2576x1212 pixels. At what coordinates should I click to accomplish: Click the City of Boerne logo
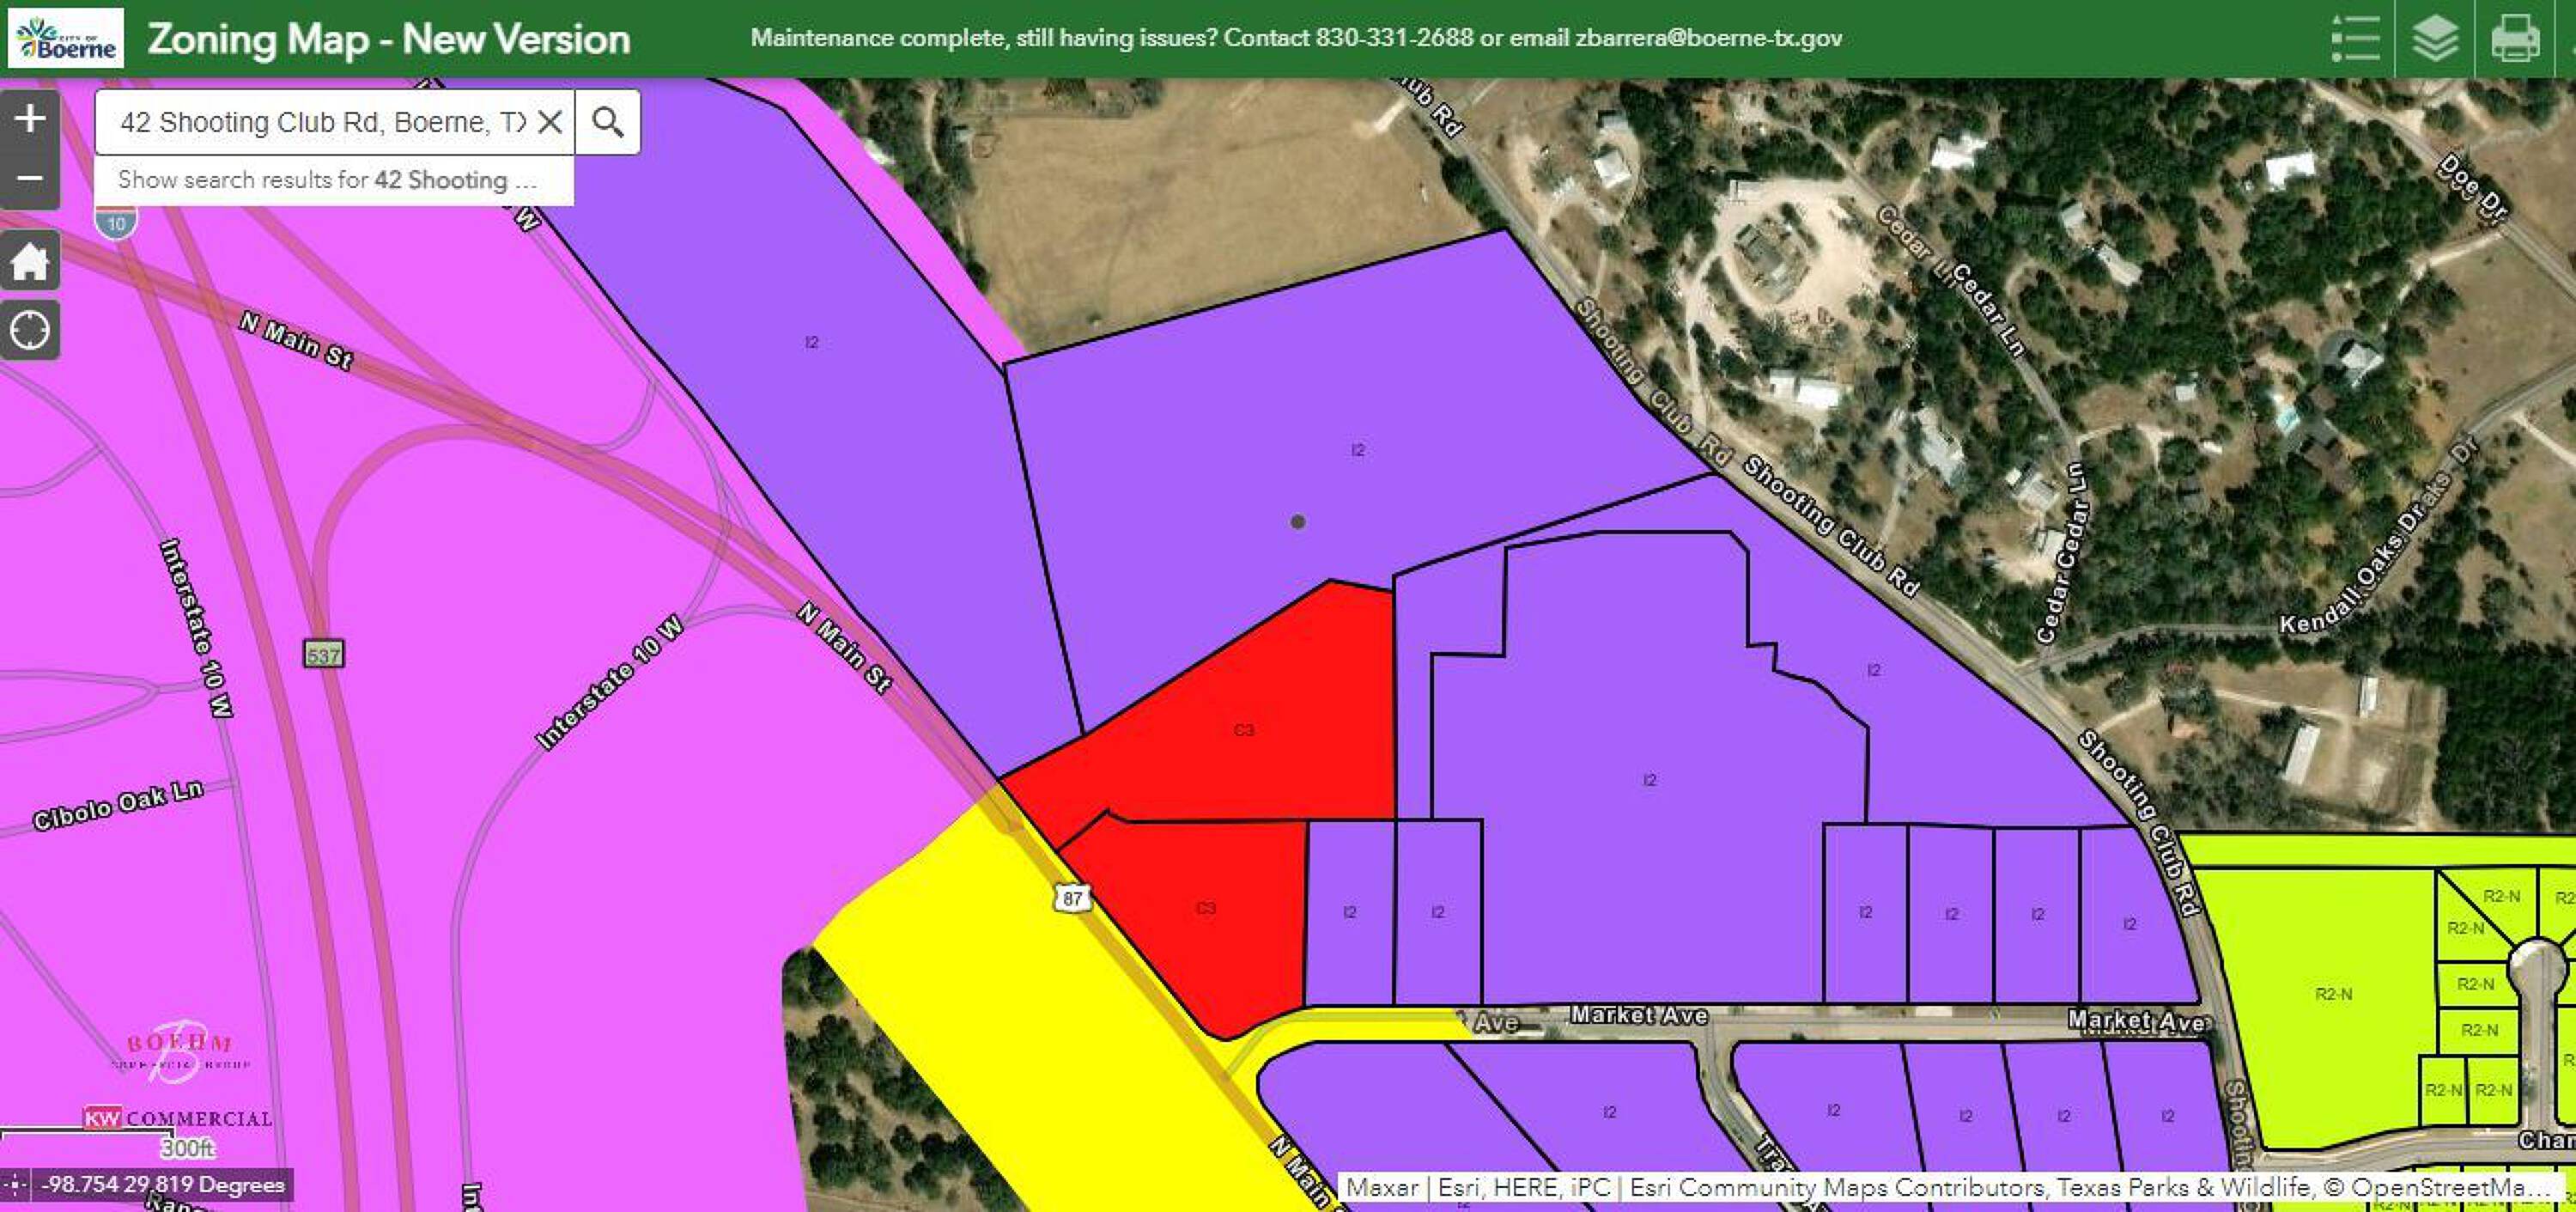tap(66, 38)
